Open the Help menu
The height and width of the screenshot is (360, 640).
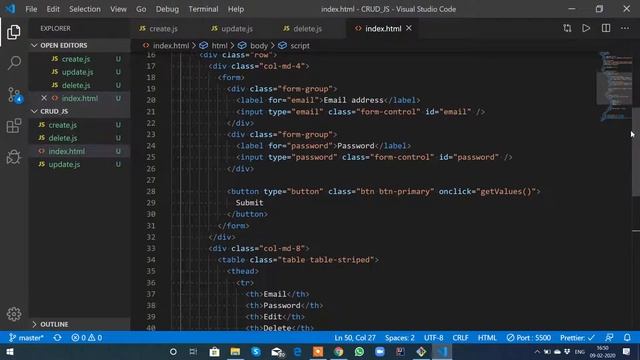pos(236,9)
